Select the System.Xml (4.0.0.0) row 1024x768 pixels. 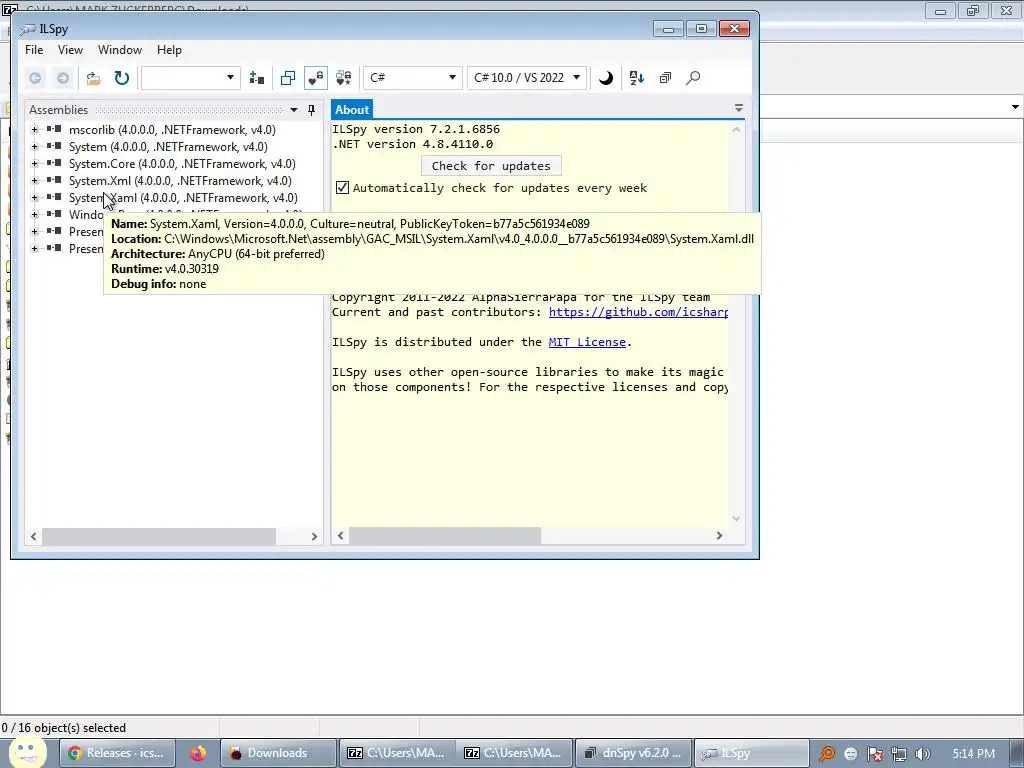[180, 181]
